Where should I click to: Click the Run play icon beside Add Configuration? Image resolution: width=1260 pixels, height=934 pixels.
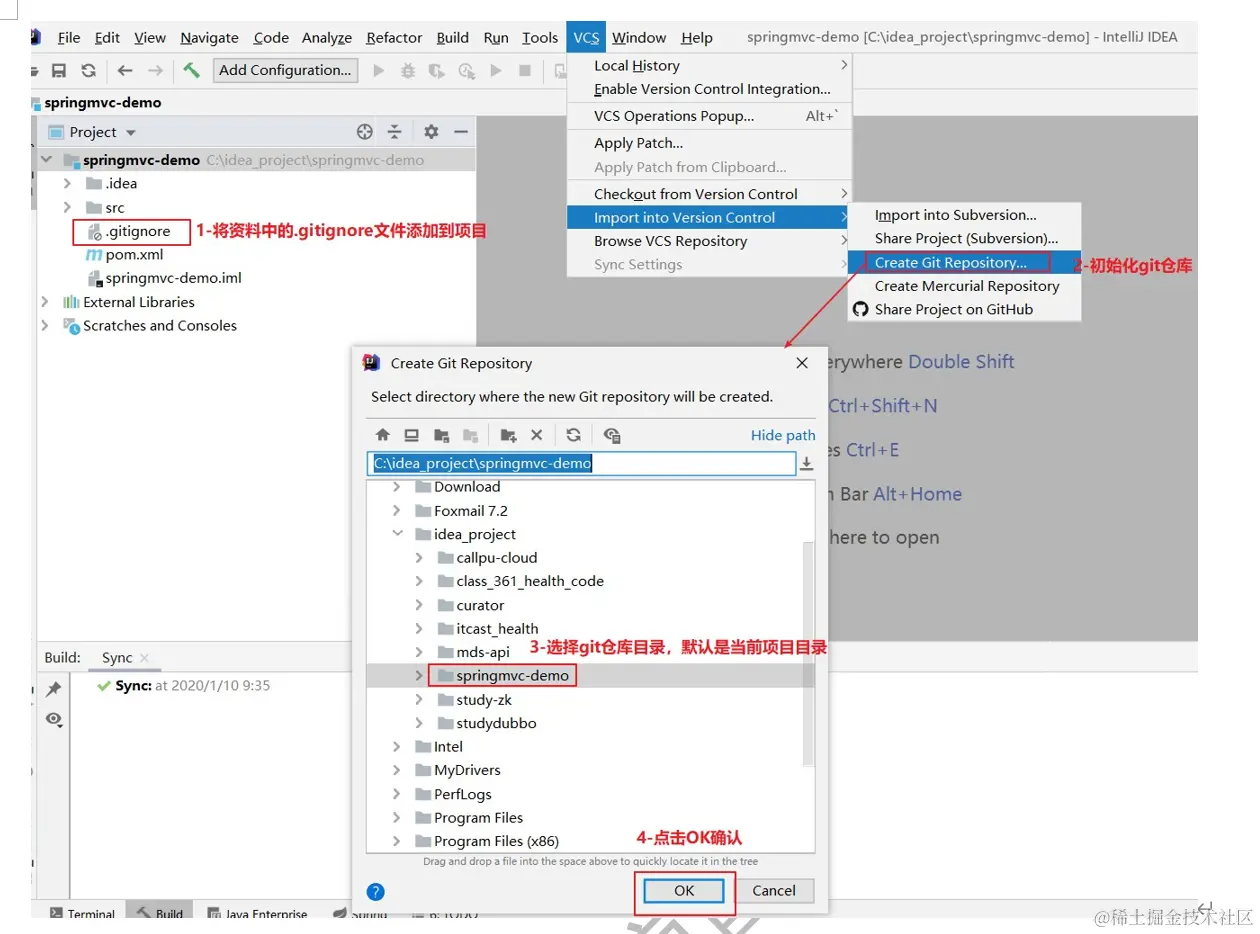(x=378, y=71)
